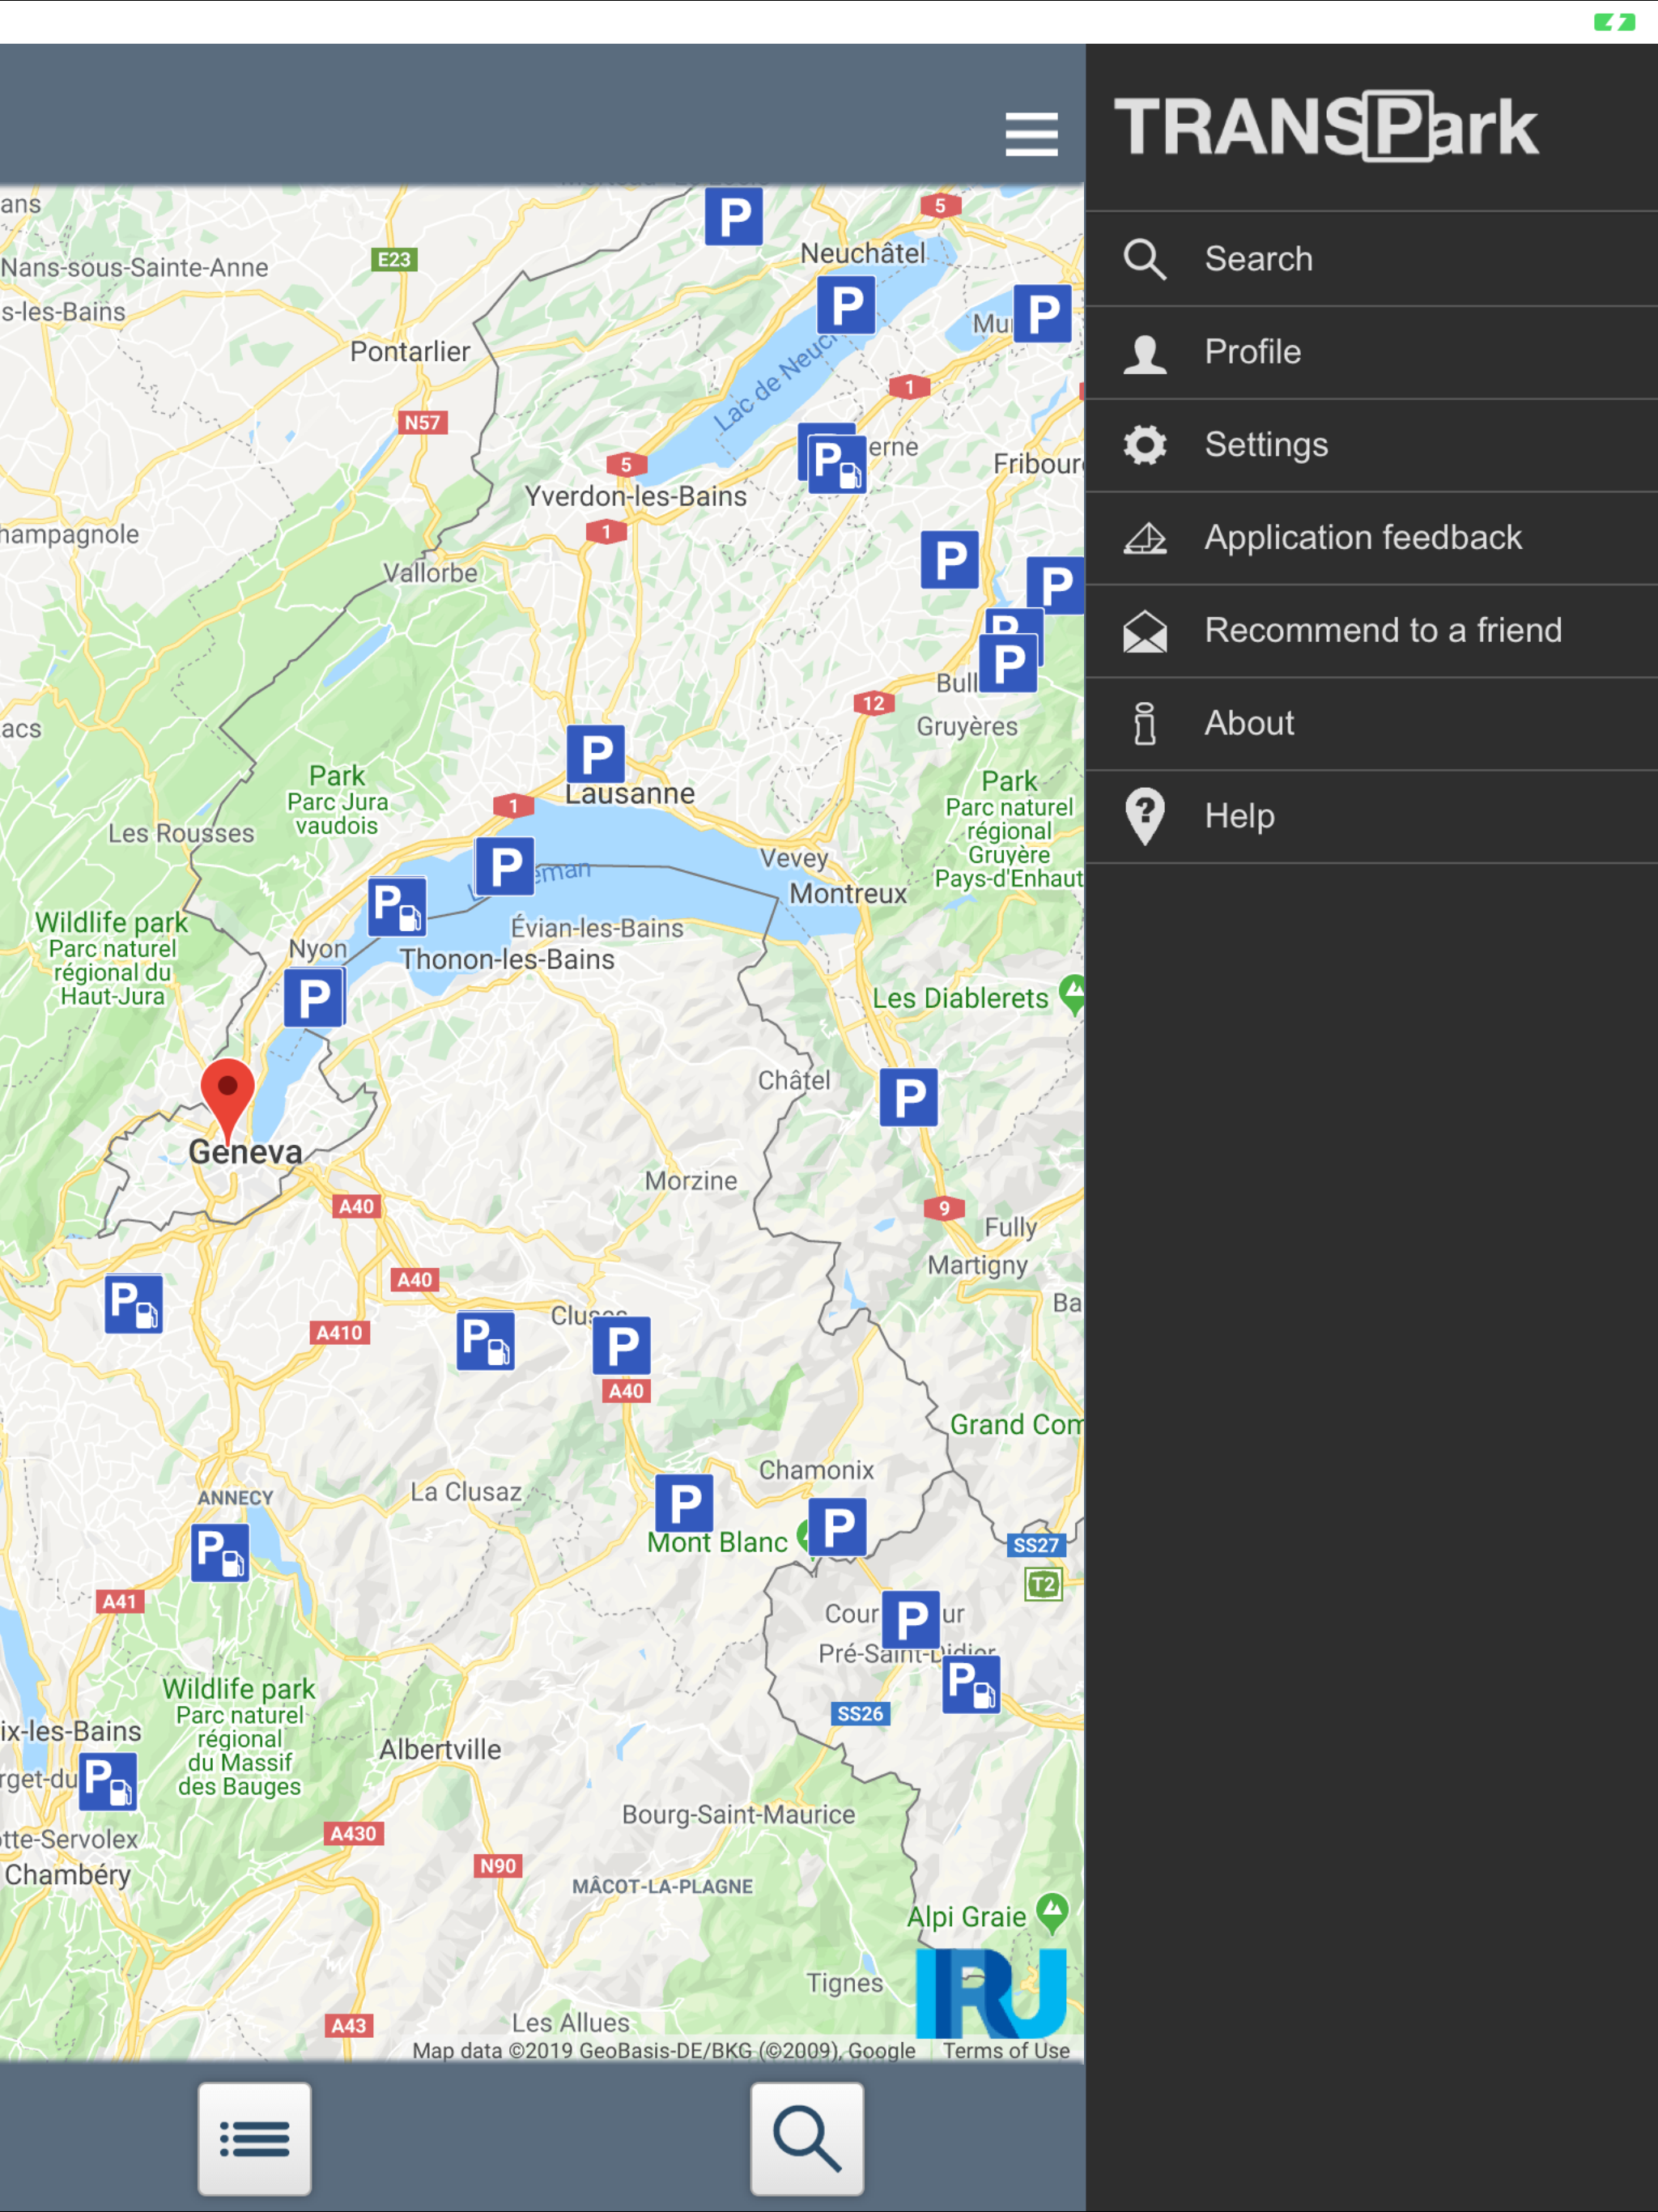The height and width of the screenshot is (2212, 1658).
Task: Open Terms of Use link
Action: point(1005,2050)
